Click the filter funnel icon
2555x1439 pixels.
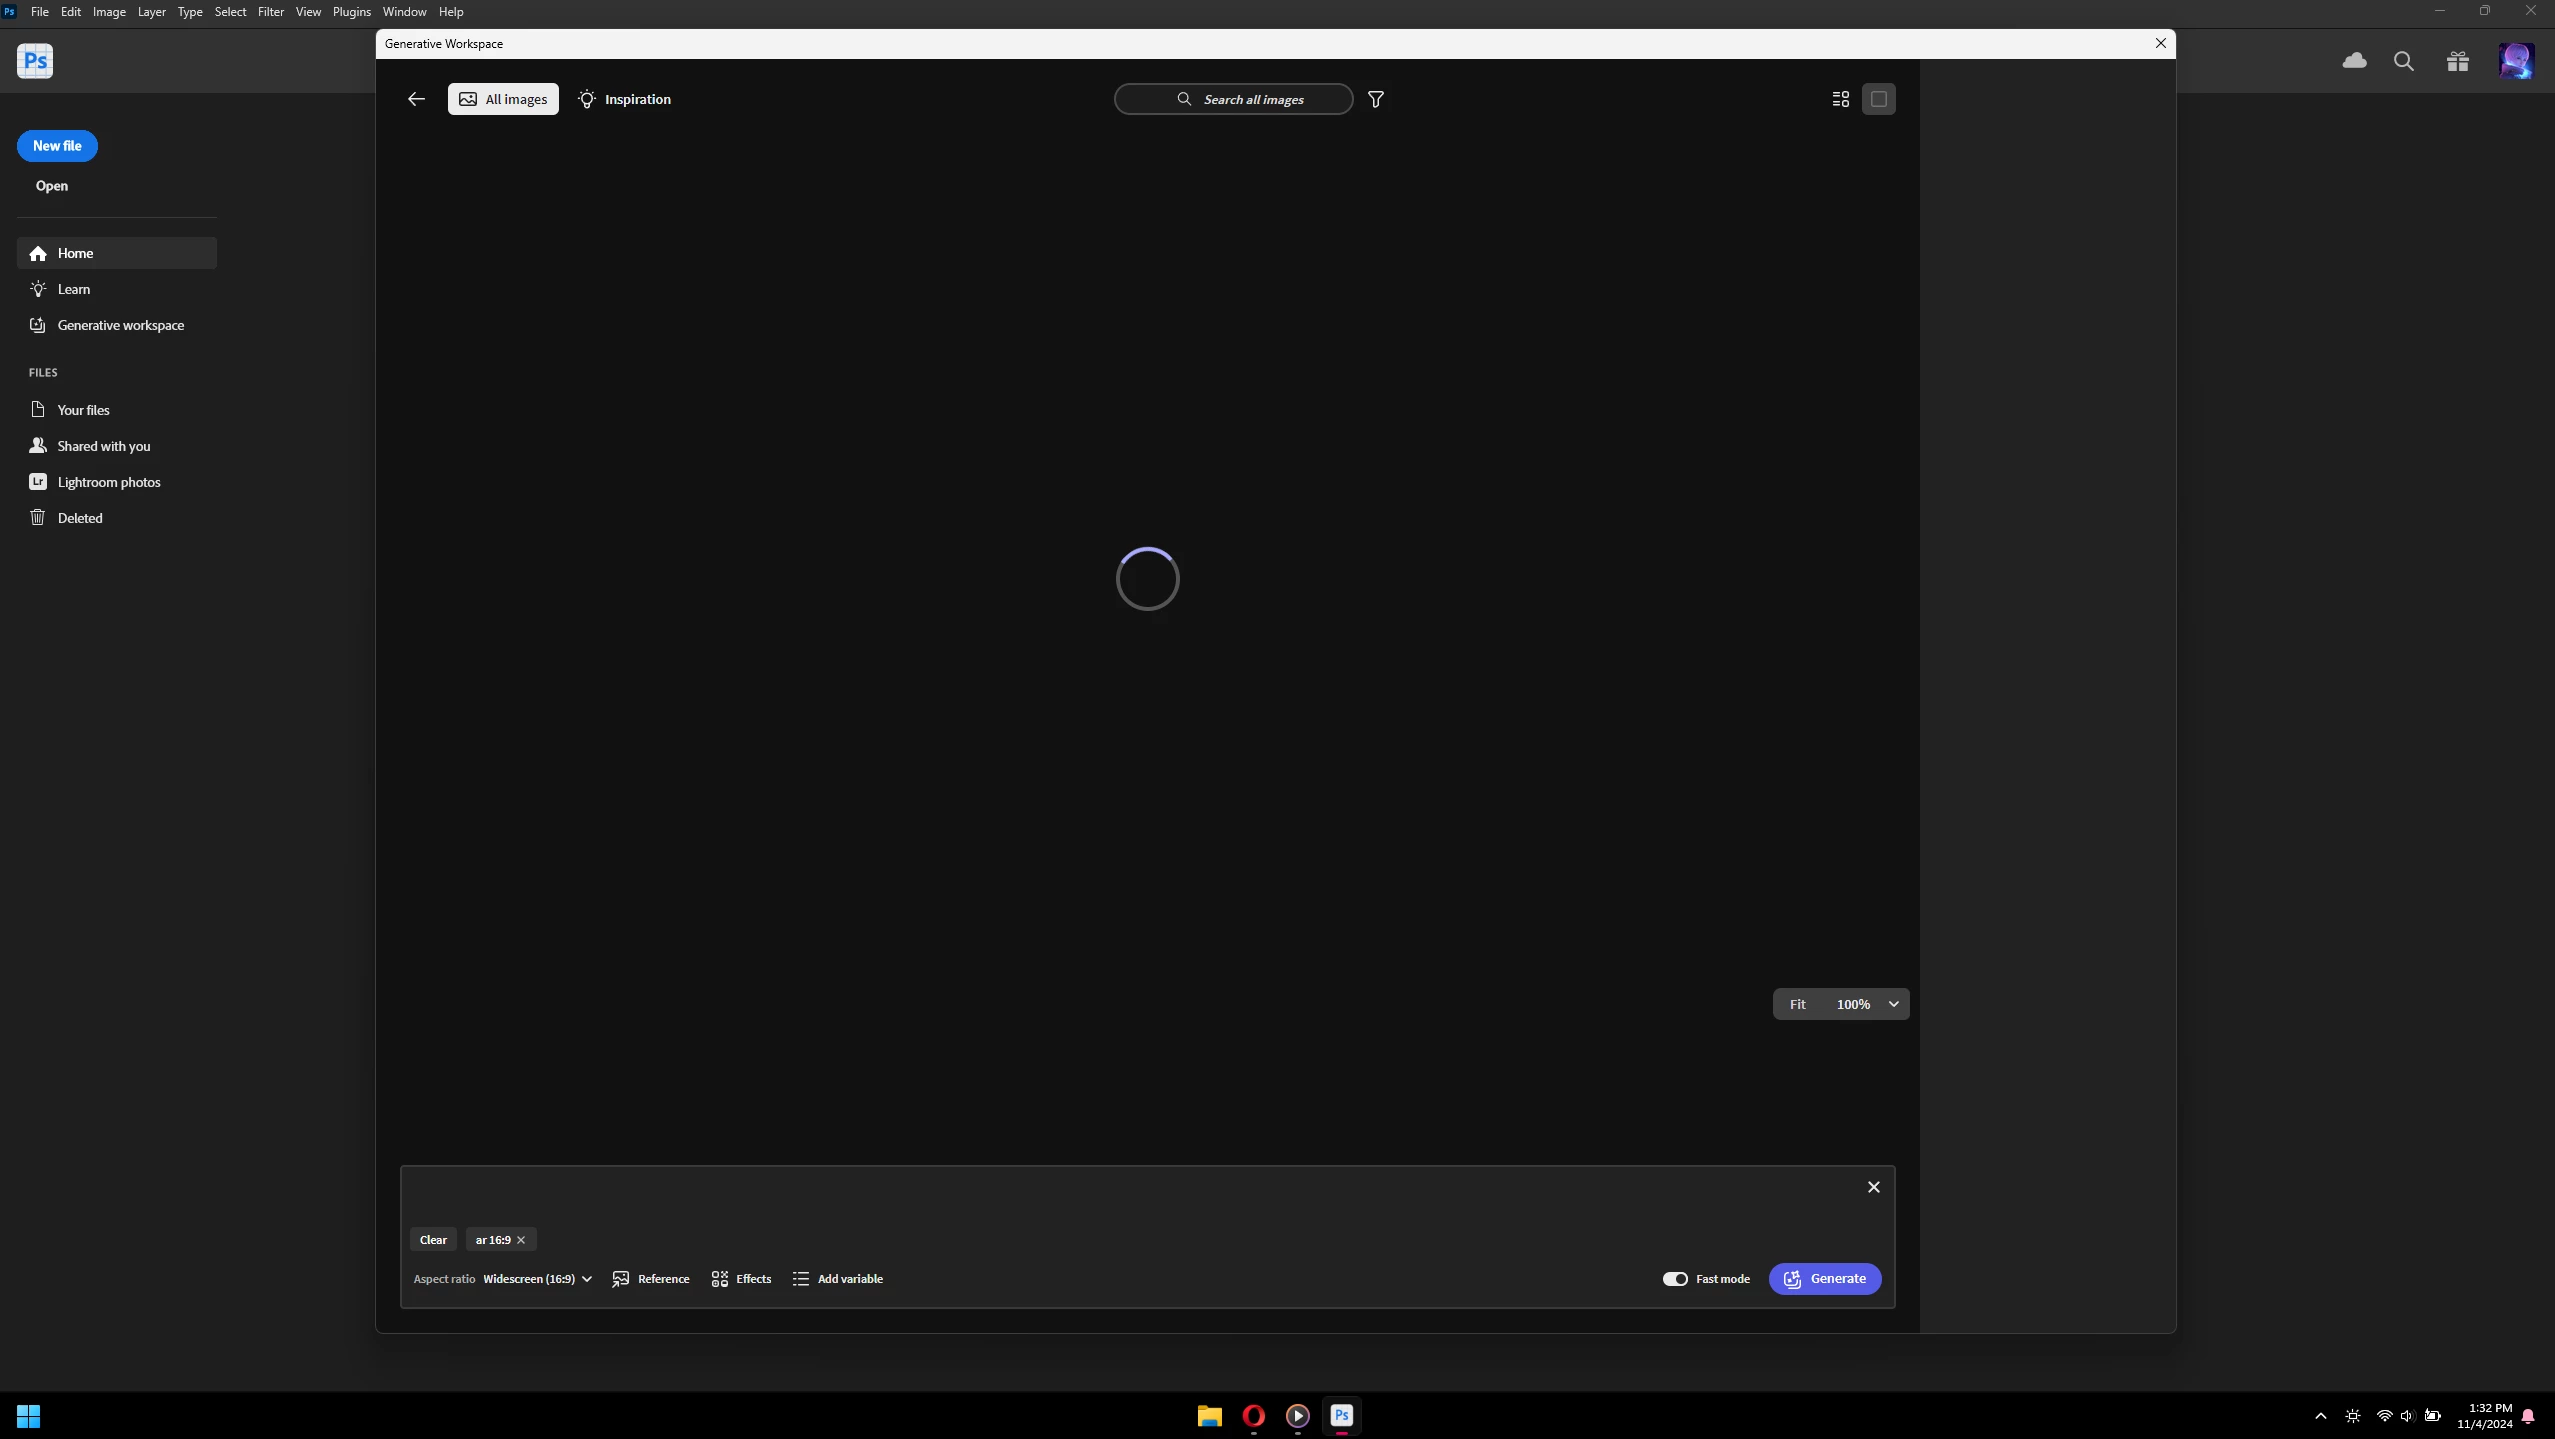[x=1376, y=99]
